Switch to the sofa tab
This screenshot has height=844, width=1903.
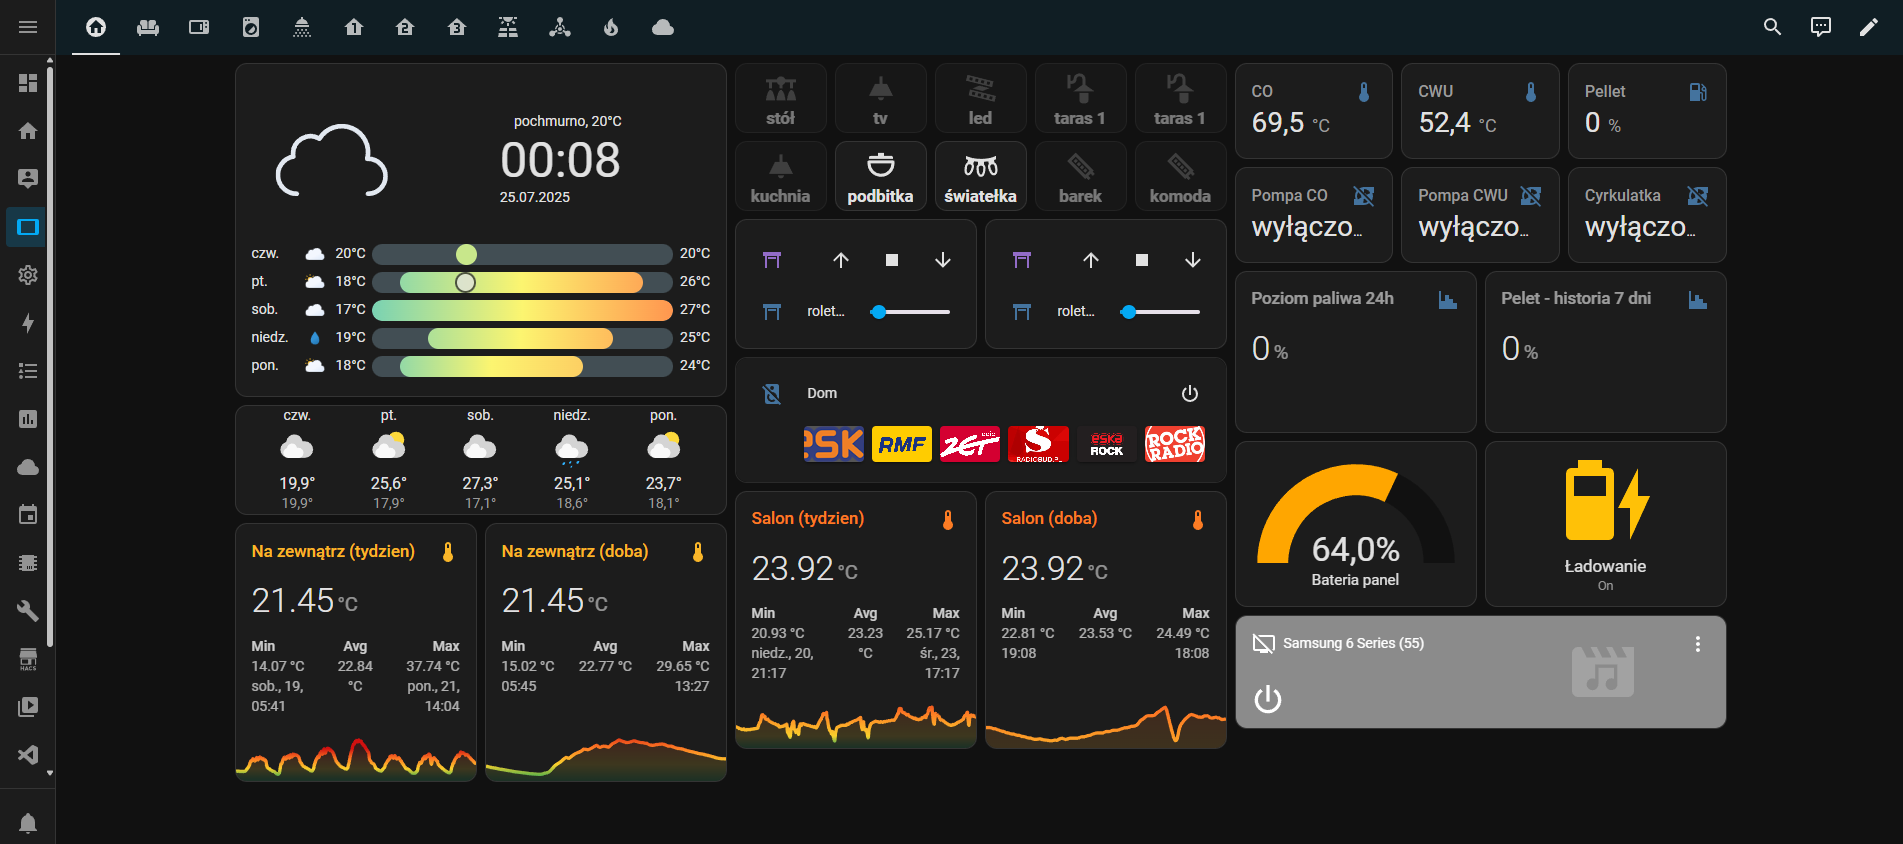(x=148, y=27)
